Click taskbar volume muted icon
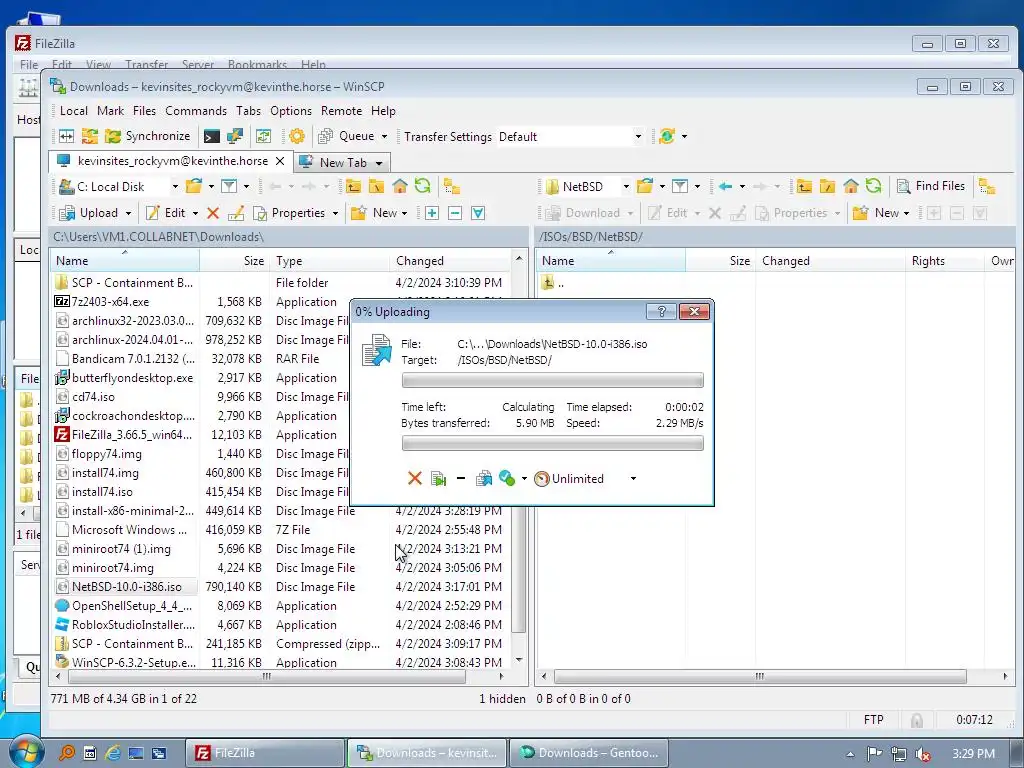The image size is (1024, 768). pos(923,754)
